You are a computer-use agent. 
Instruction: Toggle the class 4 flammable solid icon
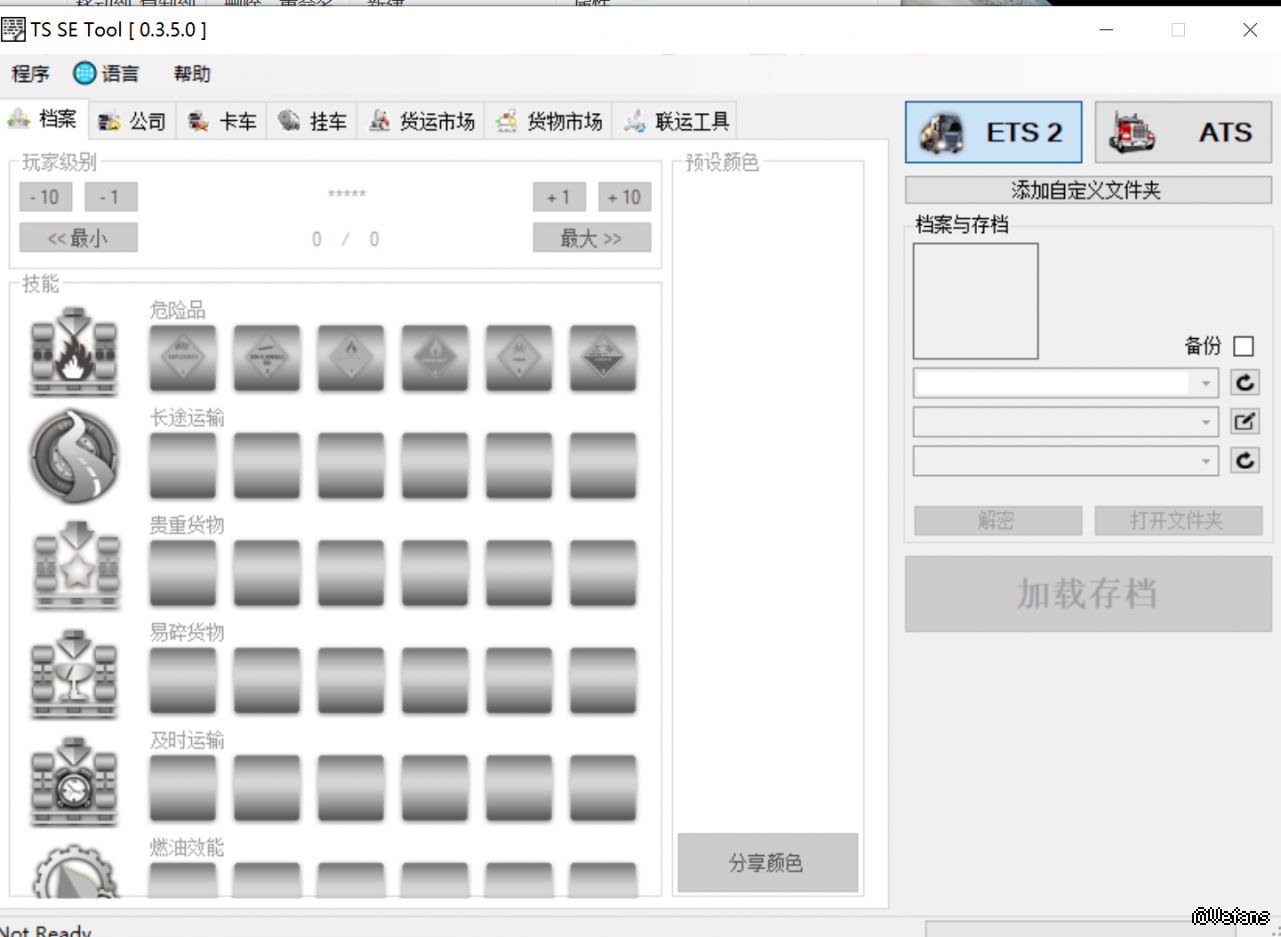[x=435, y=358]
